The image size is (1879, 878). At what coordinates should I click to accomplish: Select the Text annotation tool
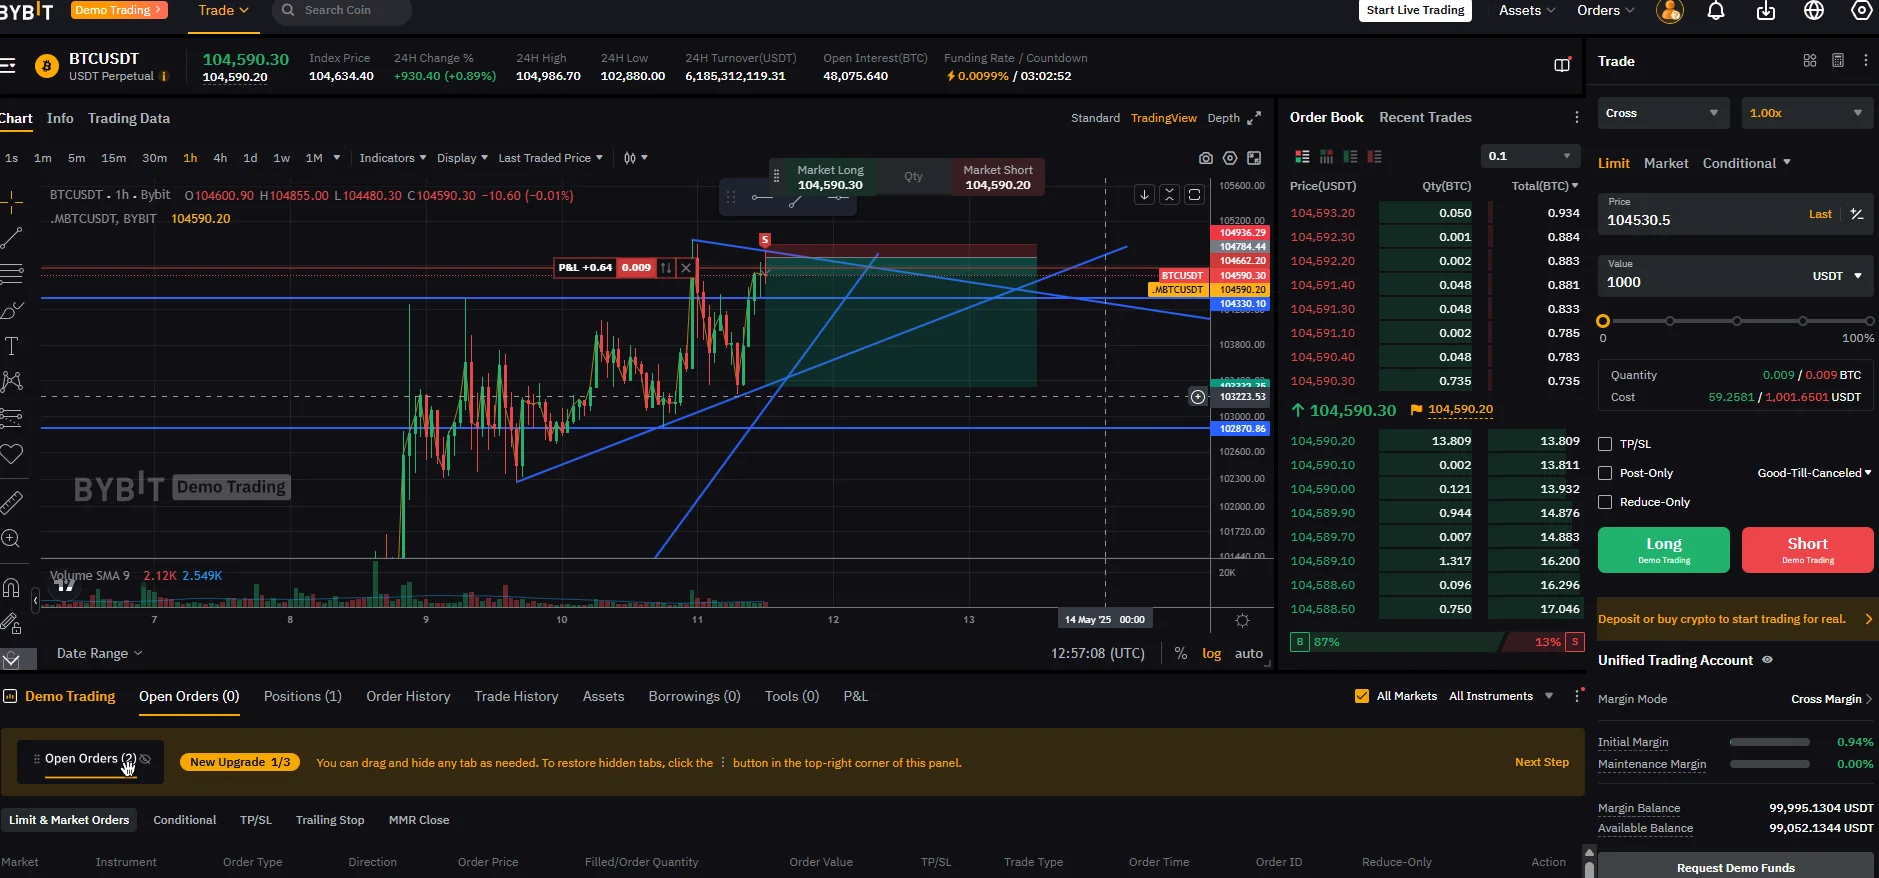[11, 346]
